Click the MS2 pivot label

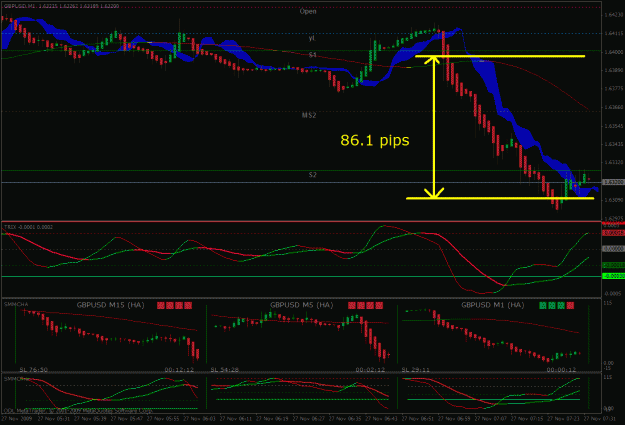click(x=309, y=115)
